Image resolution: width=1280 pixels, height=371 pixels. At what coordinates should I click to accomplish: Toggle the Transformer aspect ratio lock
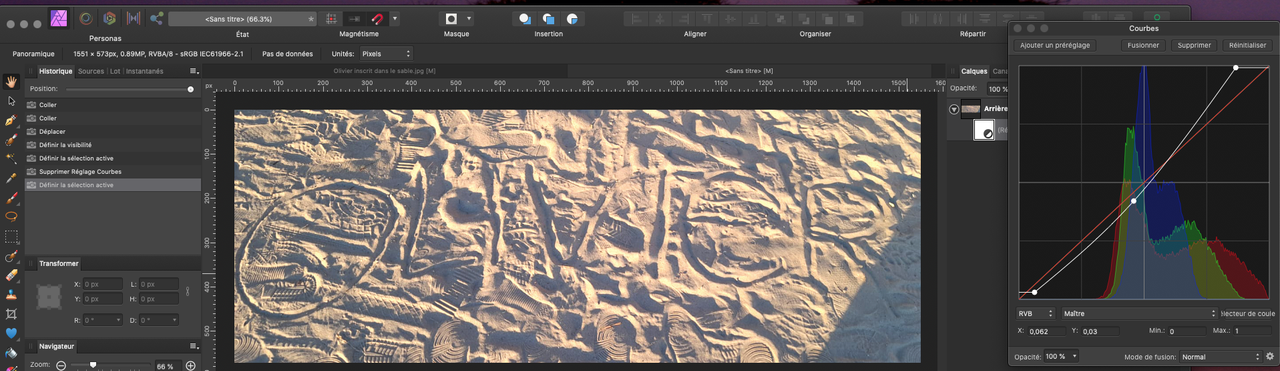pos(187,291)
